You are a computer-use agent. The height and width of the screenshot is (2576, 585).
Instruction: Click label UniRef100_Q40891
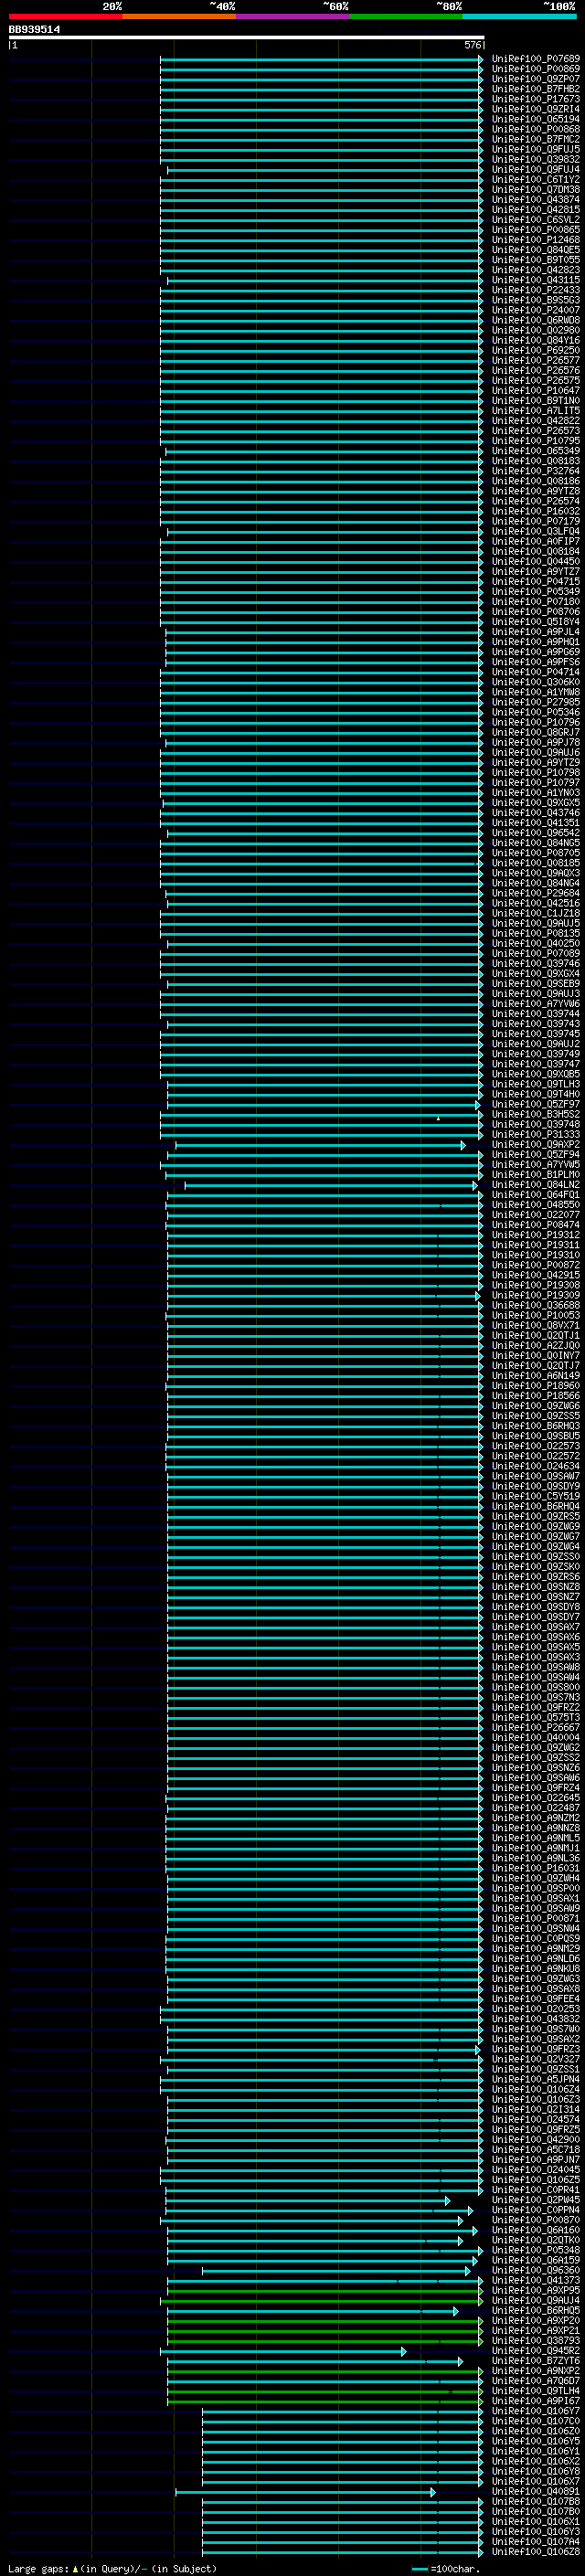pos(536,2491)
